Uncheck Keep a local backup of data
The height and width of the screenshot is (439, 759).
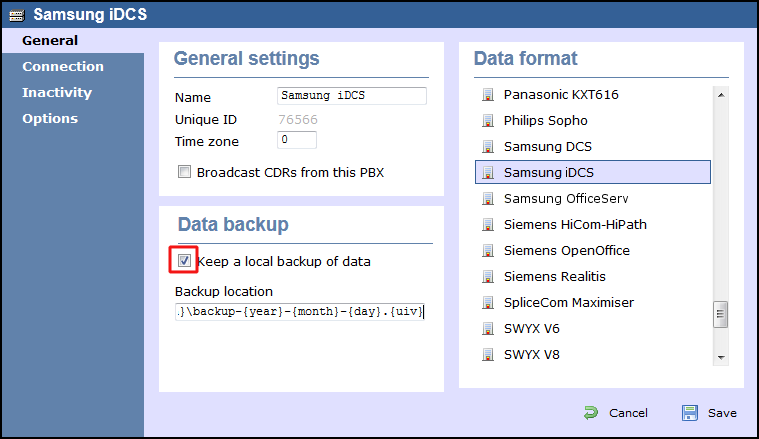pos(184,260)
